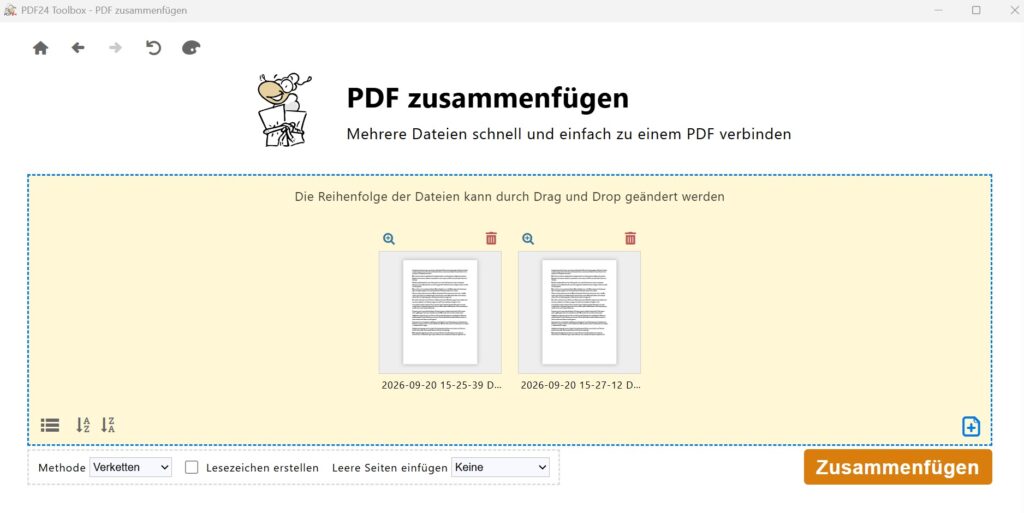Preview the 15-27-12 file with the magnifier
Screen dimensions: 1024x513
point(528,239)
